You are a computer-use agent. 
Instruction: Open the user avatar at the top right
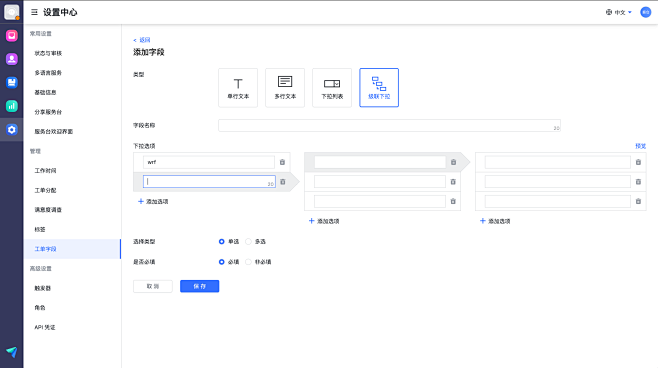645,12
